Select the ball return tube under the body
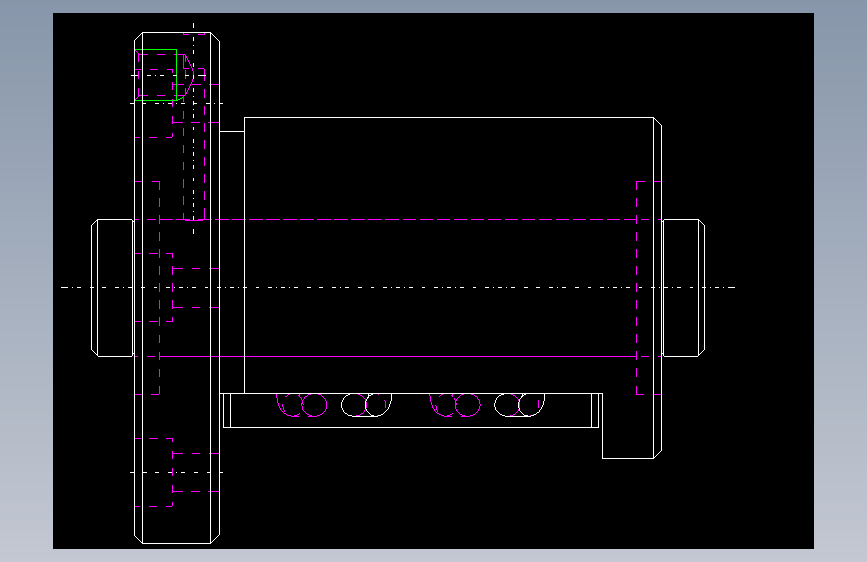This screenshot has height=562, width=867. [411, 410]
